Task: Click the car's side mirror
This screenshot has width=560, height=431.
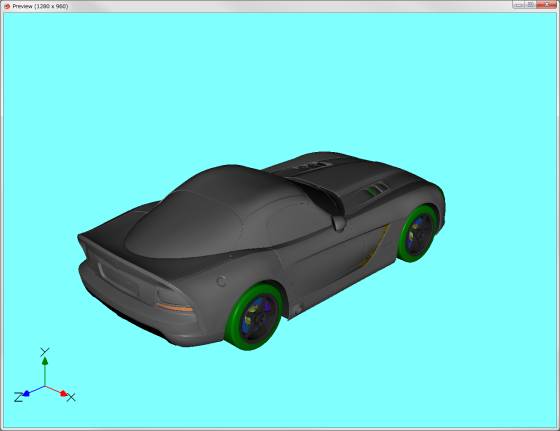Action: (x=338, y=223)
